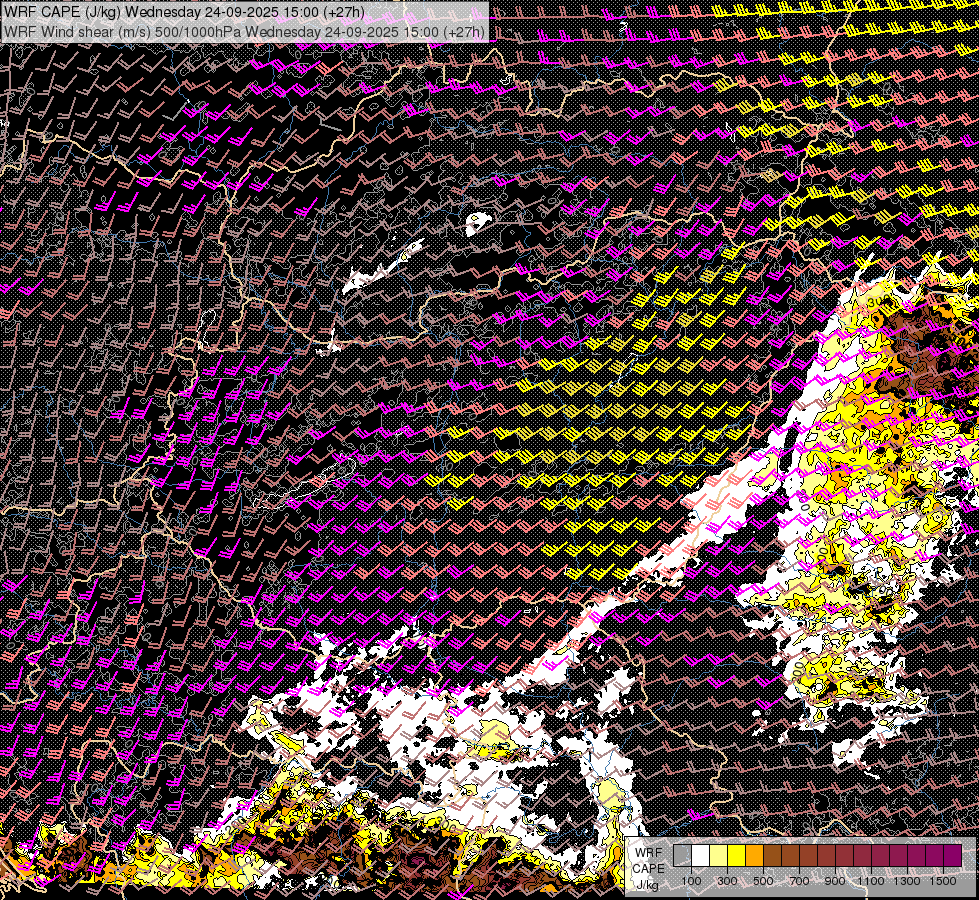Screen dimensions: 979x900
Task: Click the 1300 legend value label
Action: (x=907, y=881)
